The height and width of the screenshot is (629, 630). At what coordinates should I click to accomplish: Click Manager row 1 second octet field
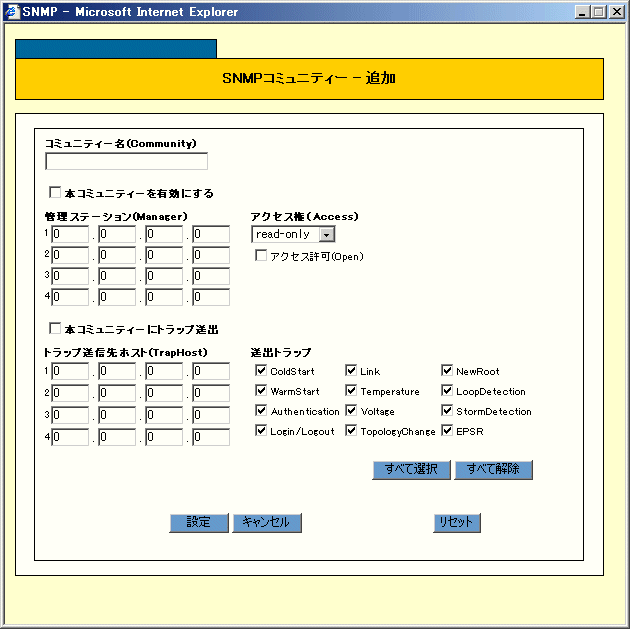pyautogui.click(x=117, y=234)
